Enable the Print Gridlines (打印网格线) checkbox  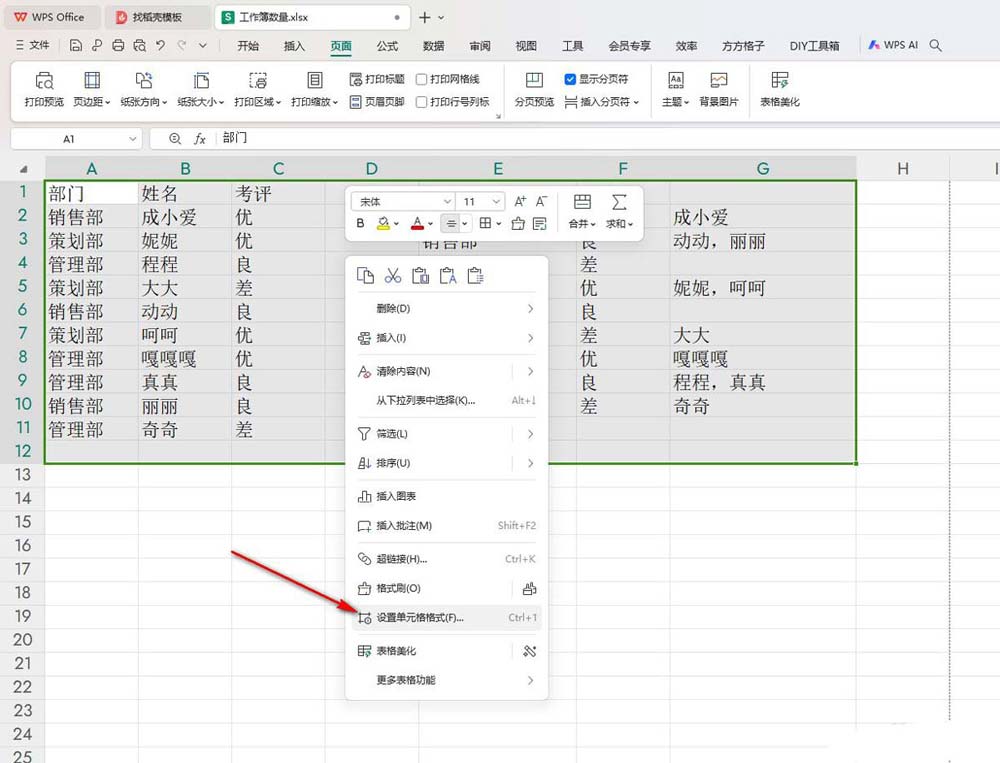[422, 79]
